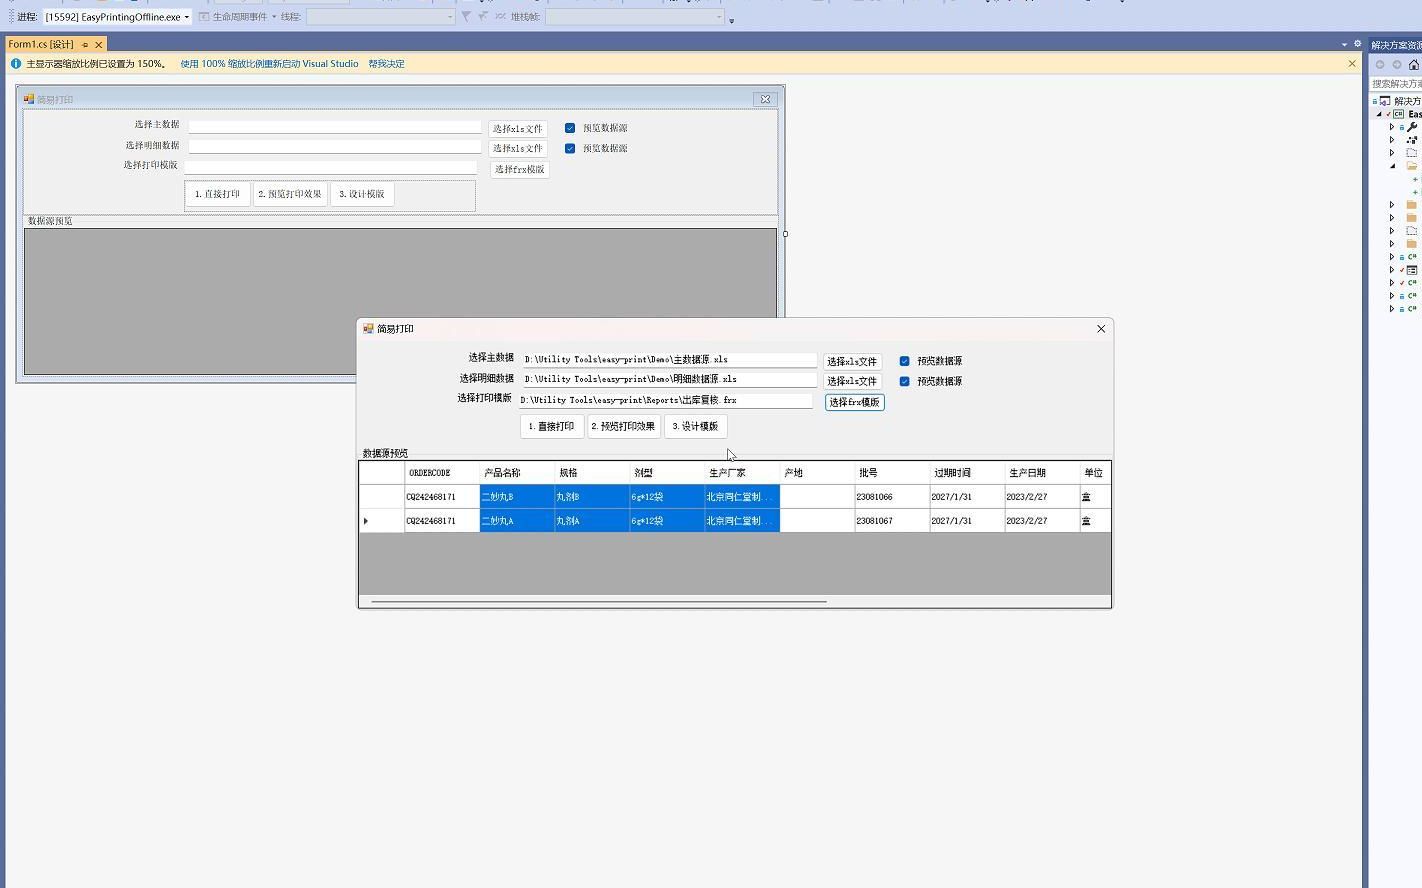This screenshot has height=888, width=1422.
Task: Click the 选择打印模版 path field in running window
Action: pyautogui.click(x=665, y=400)
